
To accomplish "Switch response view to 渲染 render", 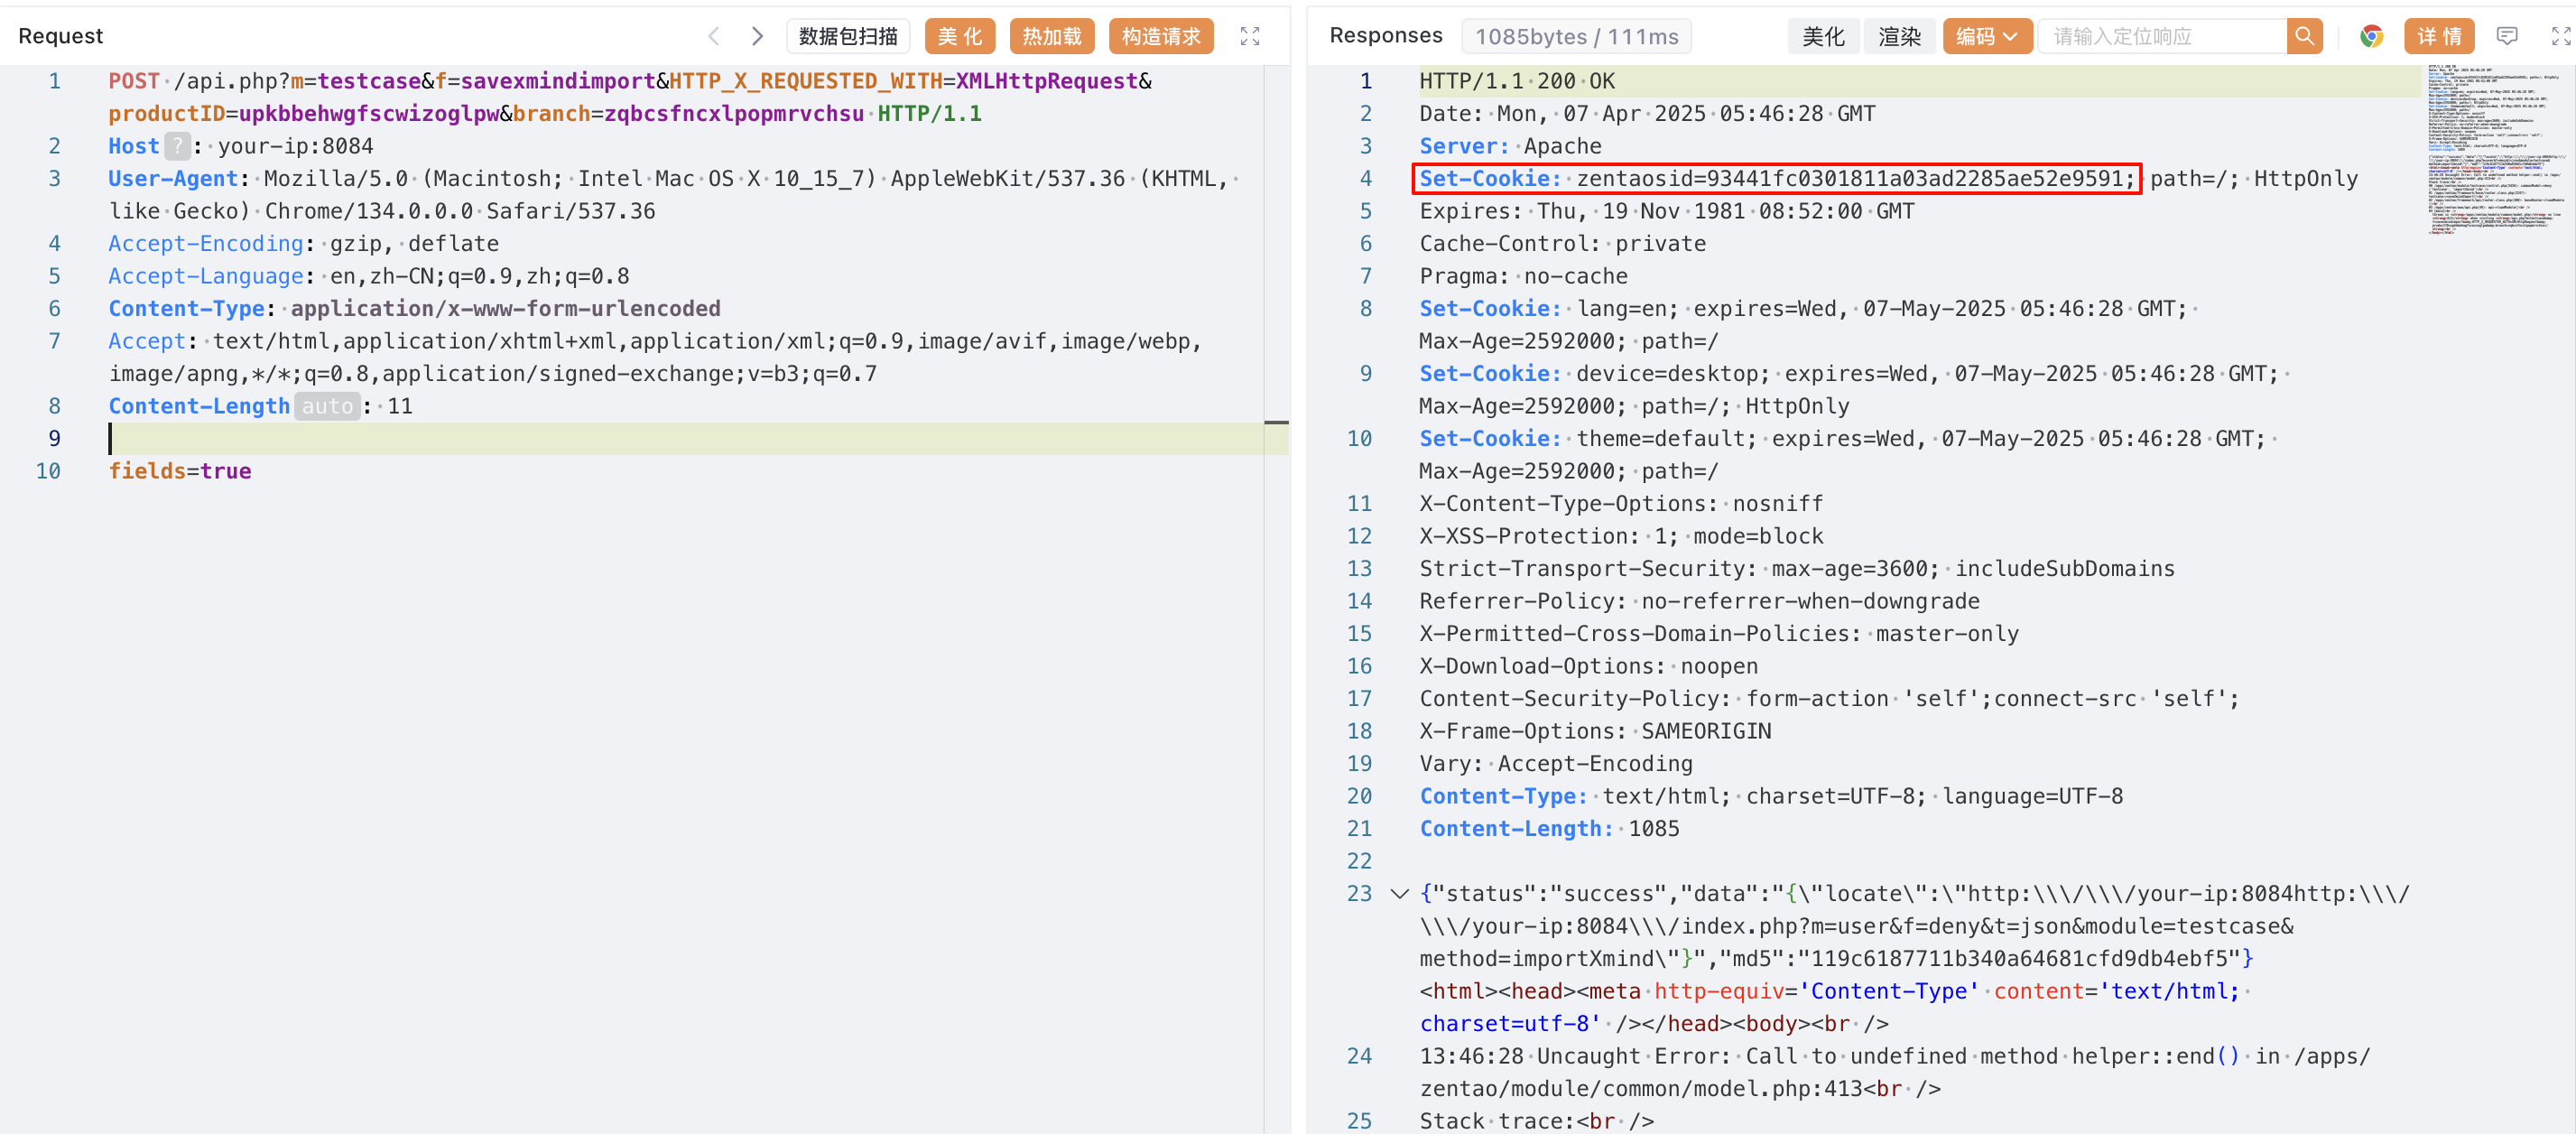I will pos(1898,37).
